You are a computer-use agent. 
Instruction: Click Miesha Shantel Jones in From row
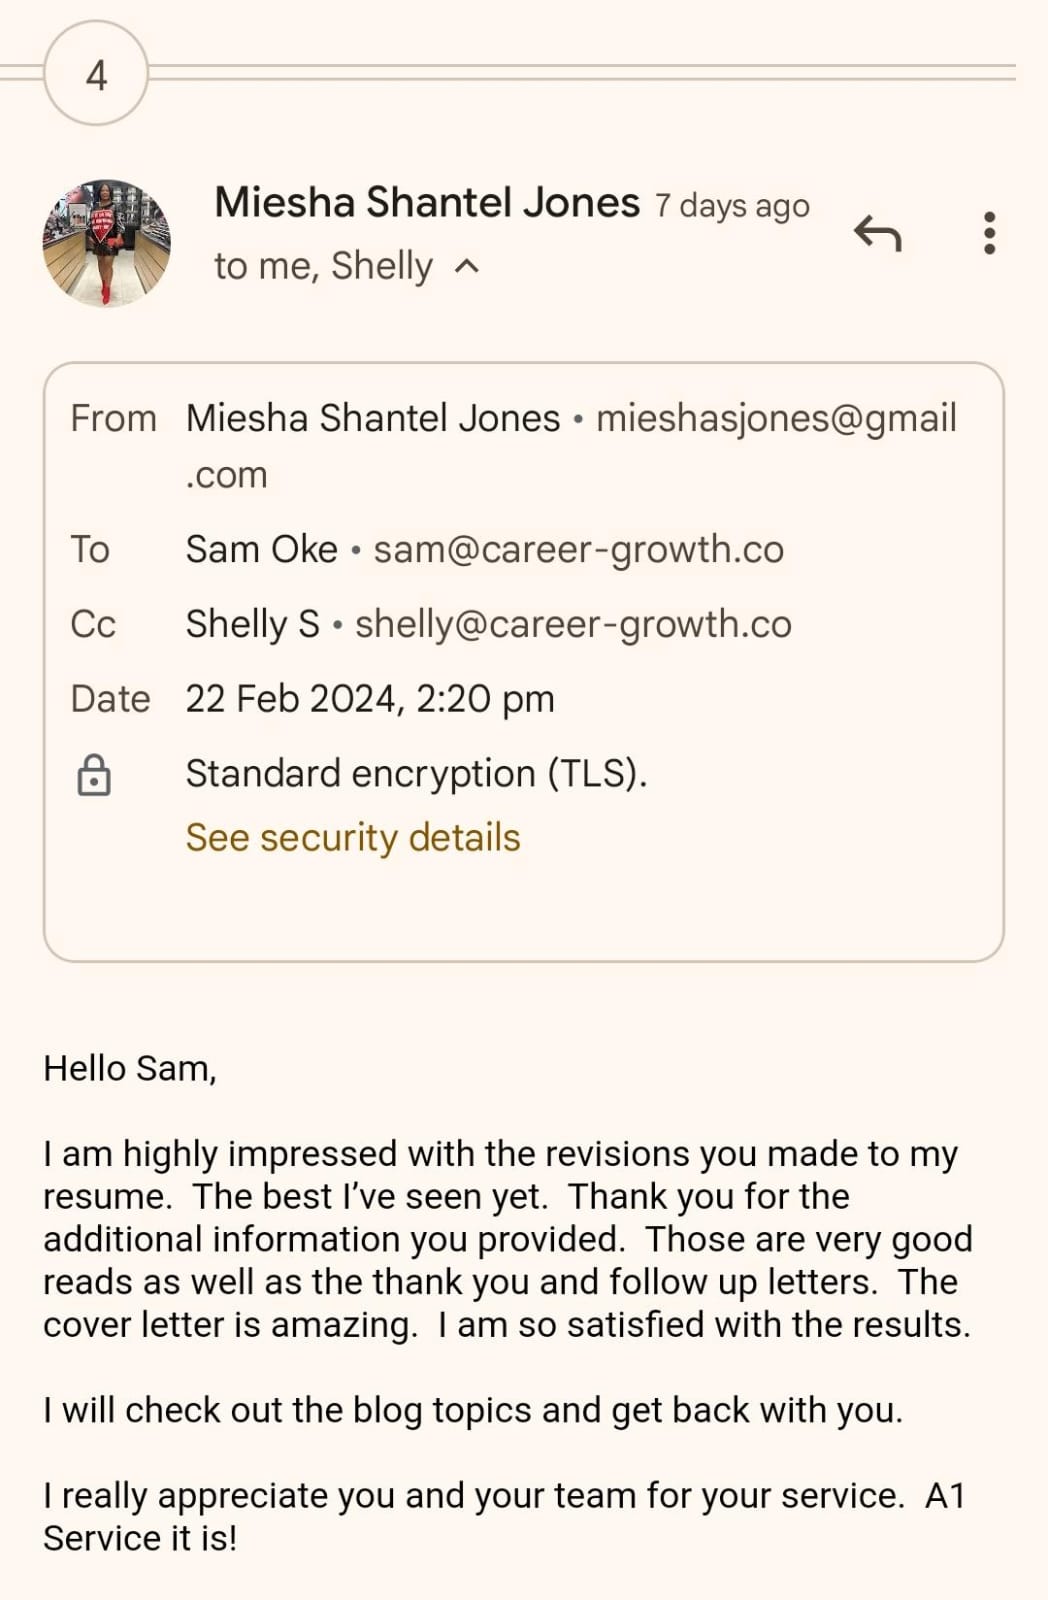(373, 418)
